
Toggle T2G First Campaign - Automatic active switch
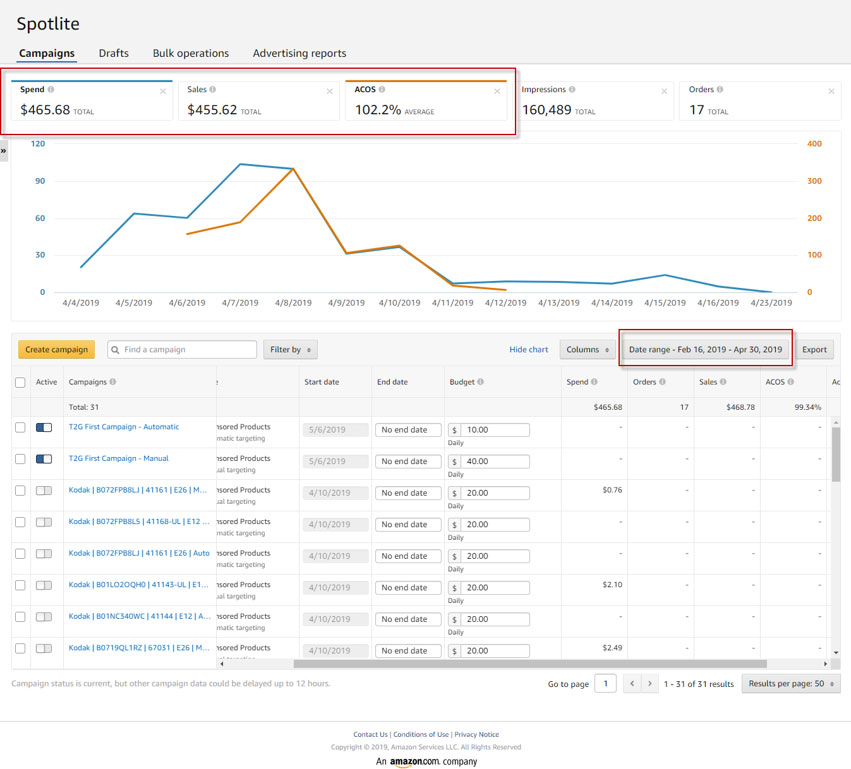pos(44,428)
